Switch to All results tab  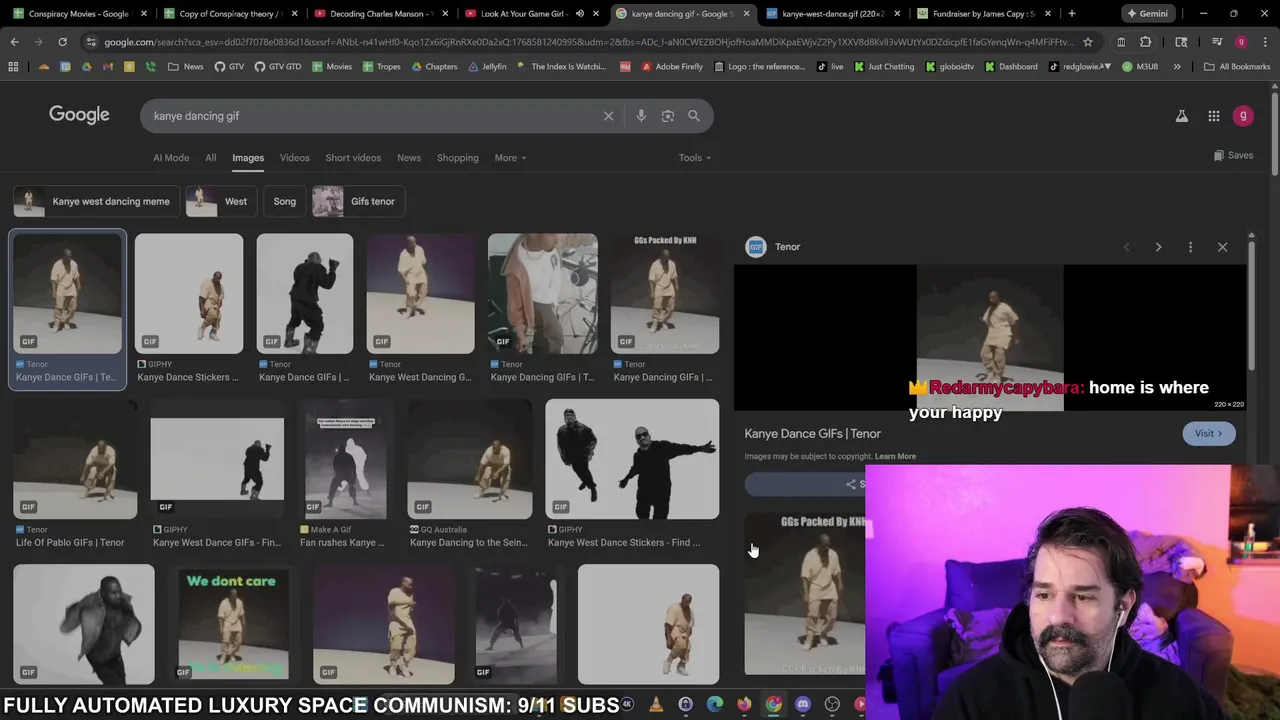(x=210, y=158)
